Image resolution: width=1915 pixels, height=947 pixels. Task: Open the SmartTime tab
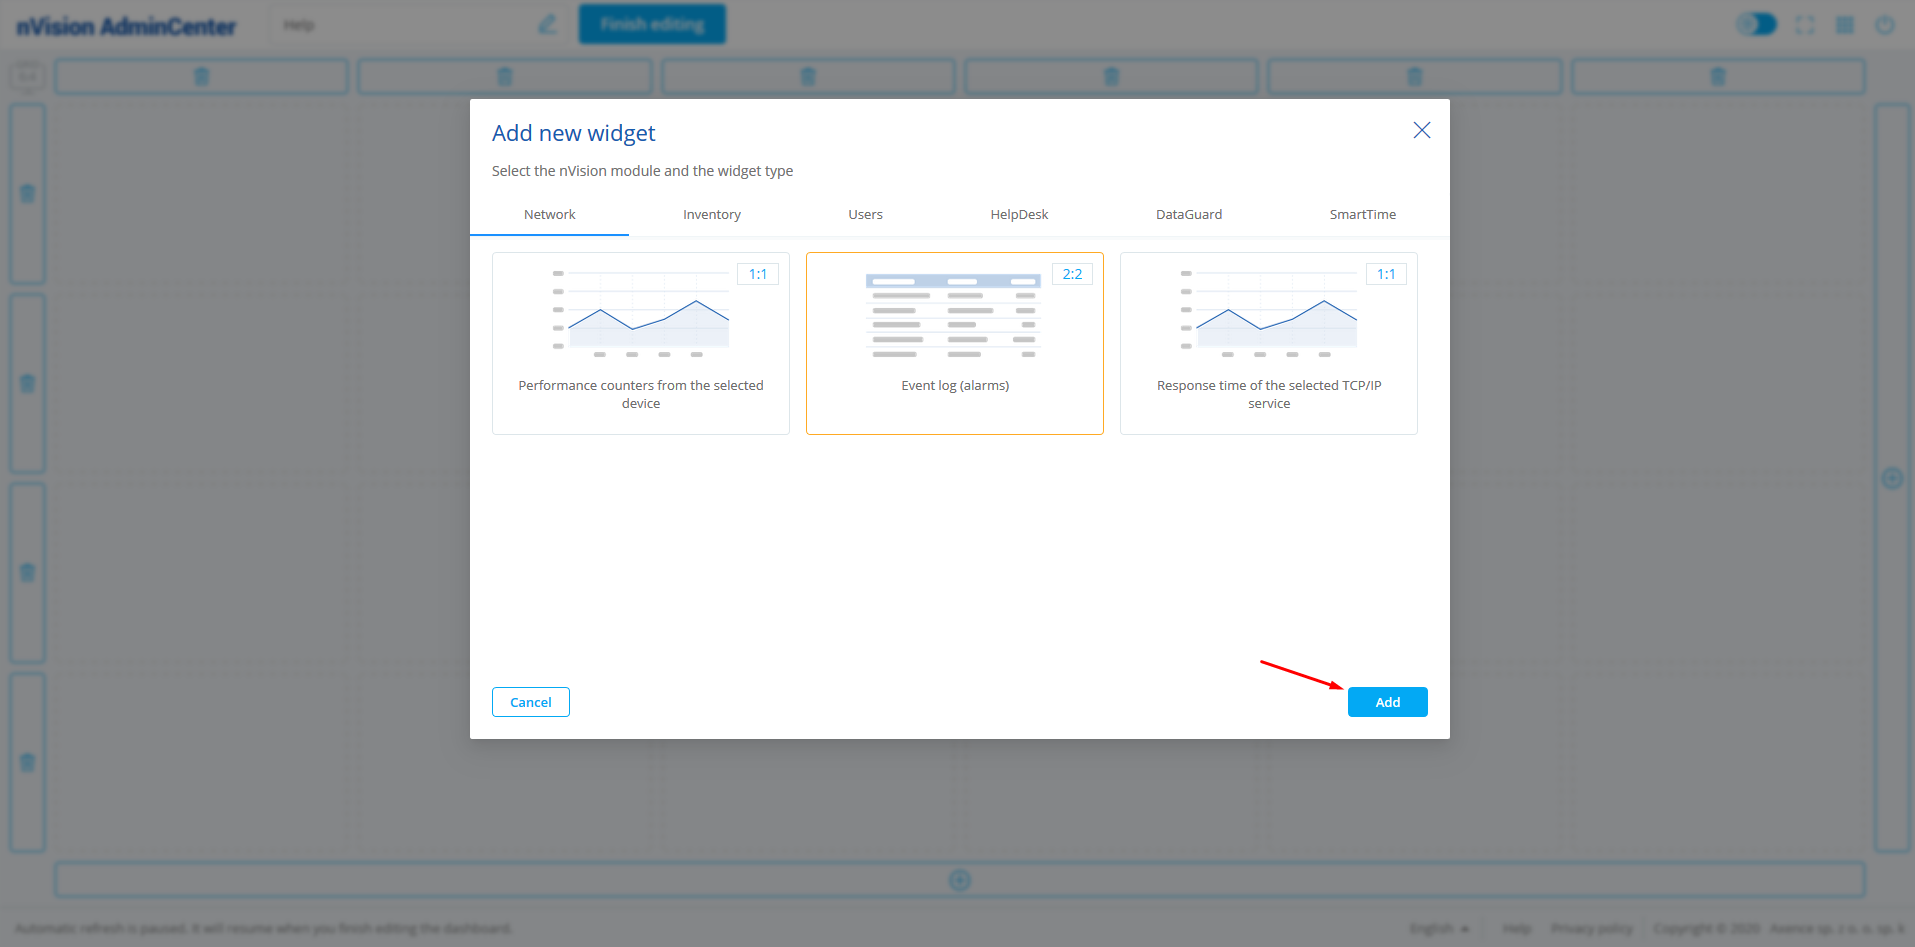click(x=1362, y=214)
